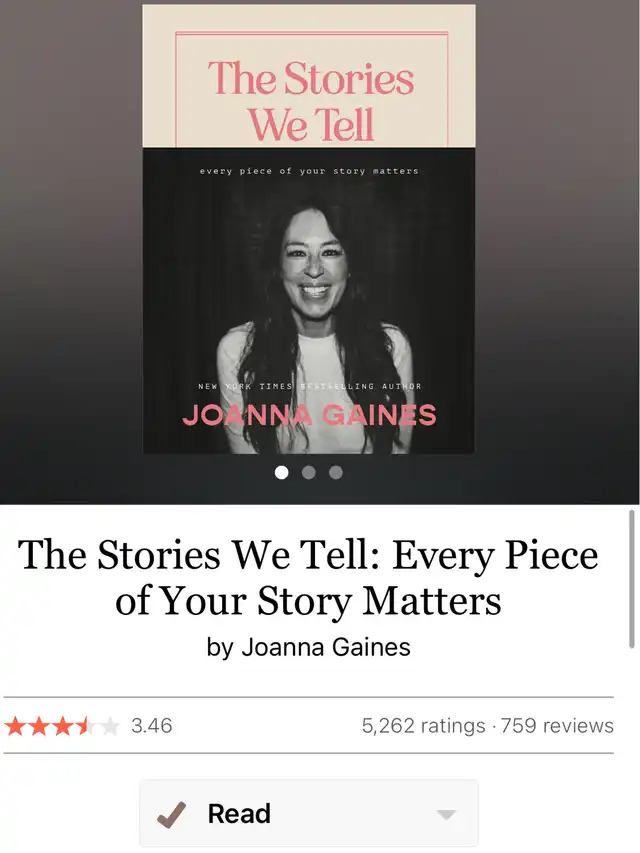
Task: Click the book title heading text
Action: [308, 578]
